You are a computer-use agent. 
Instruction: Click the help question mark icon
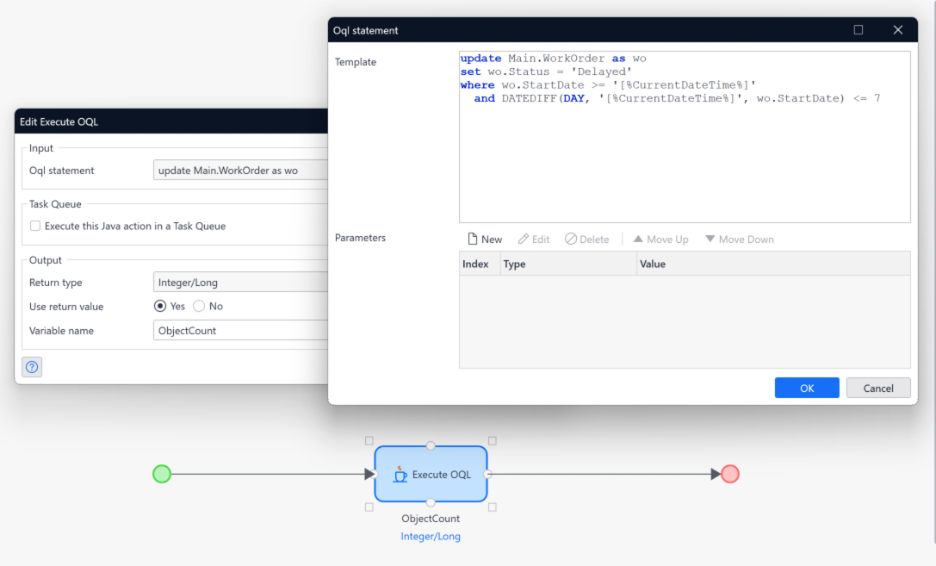coord(32,367)
